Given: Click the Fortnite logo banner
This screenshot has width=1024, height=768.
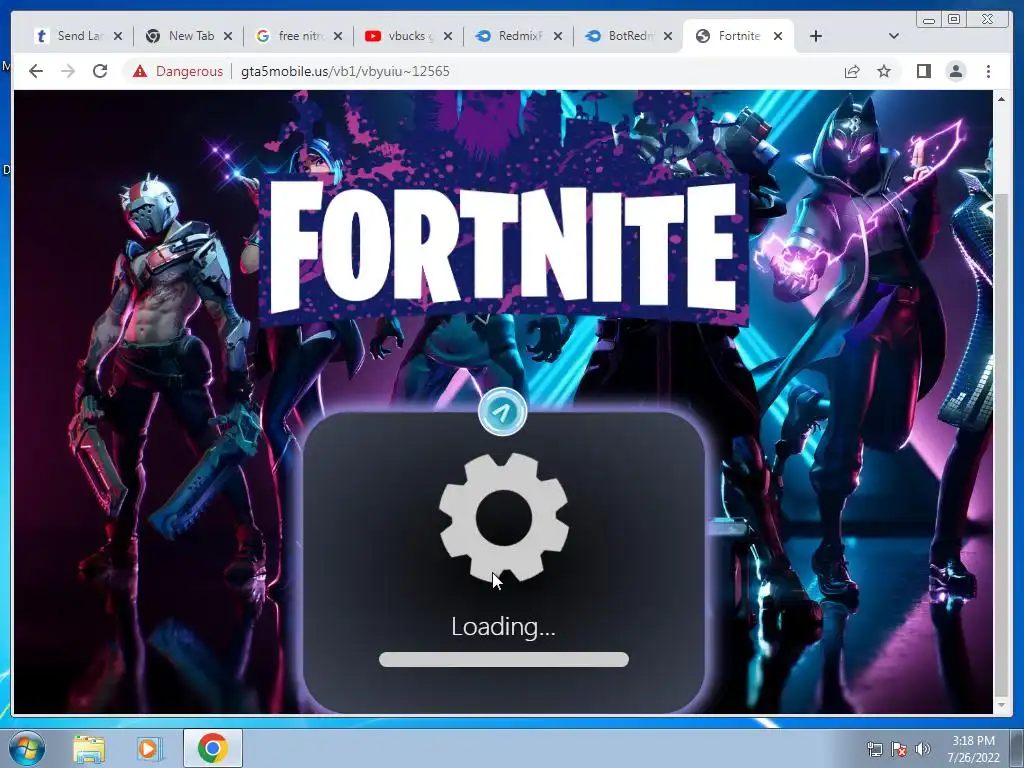Looking at the screenshot, I should click(x=504, y=247).
